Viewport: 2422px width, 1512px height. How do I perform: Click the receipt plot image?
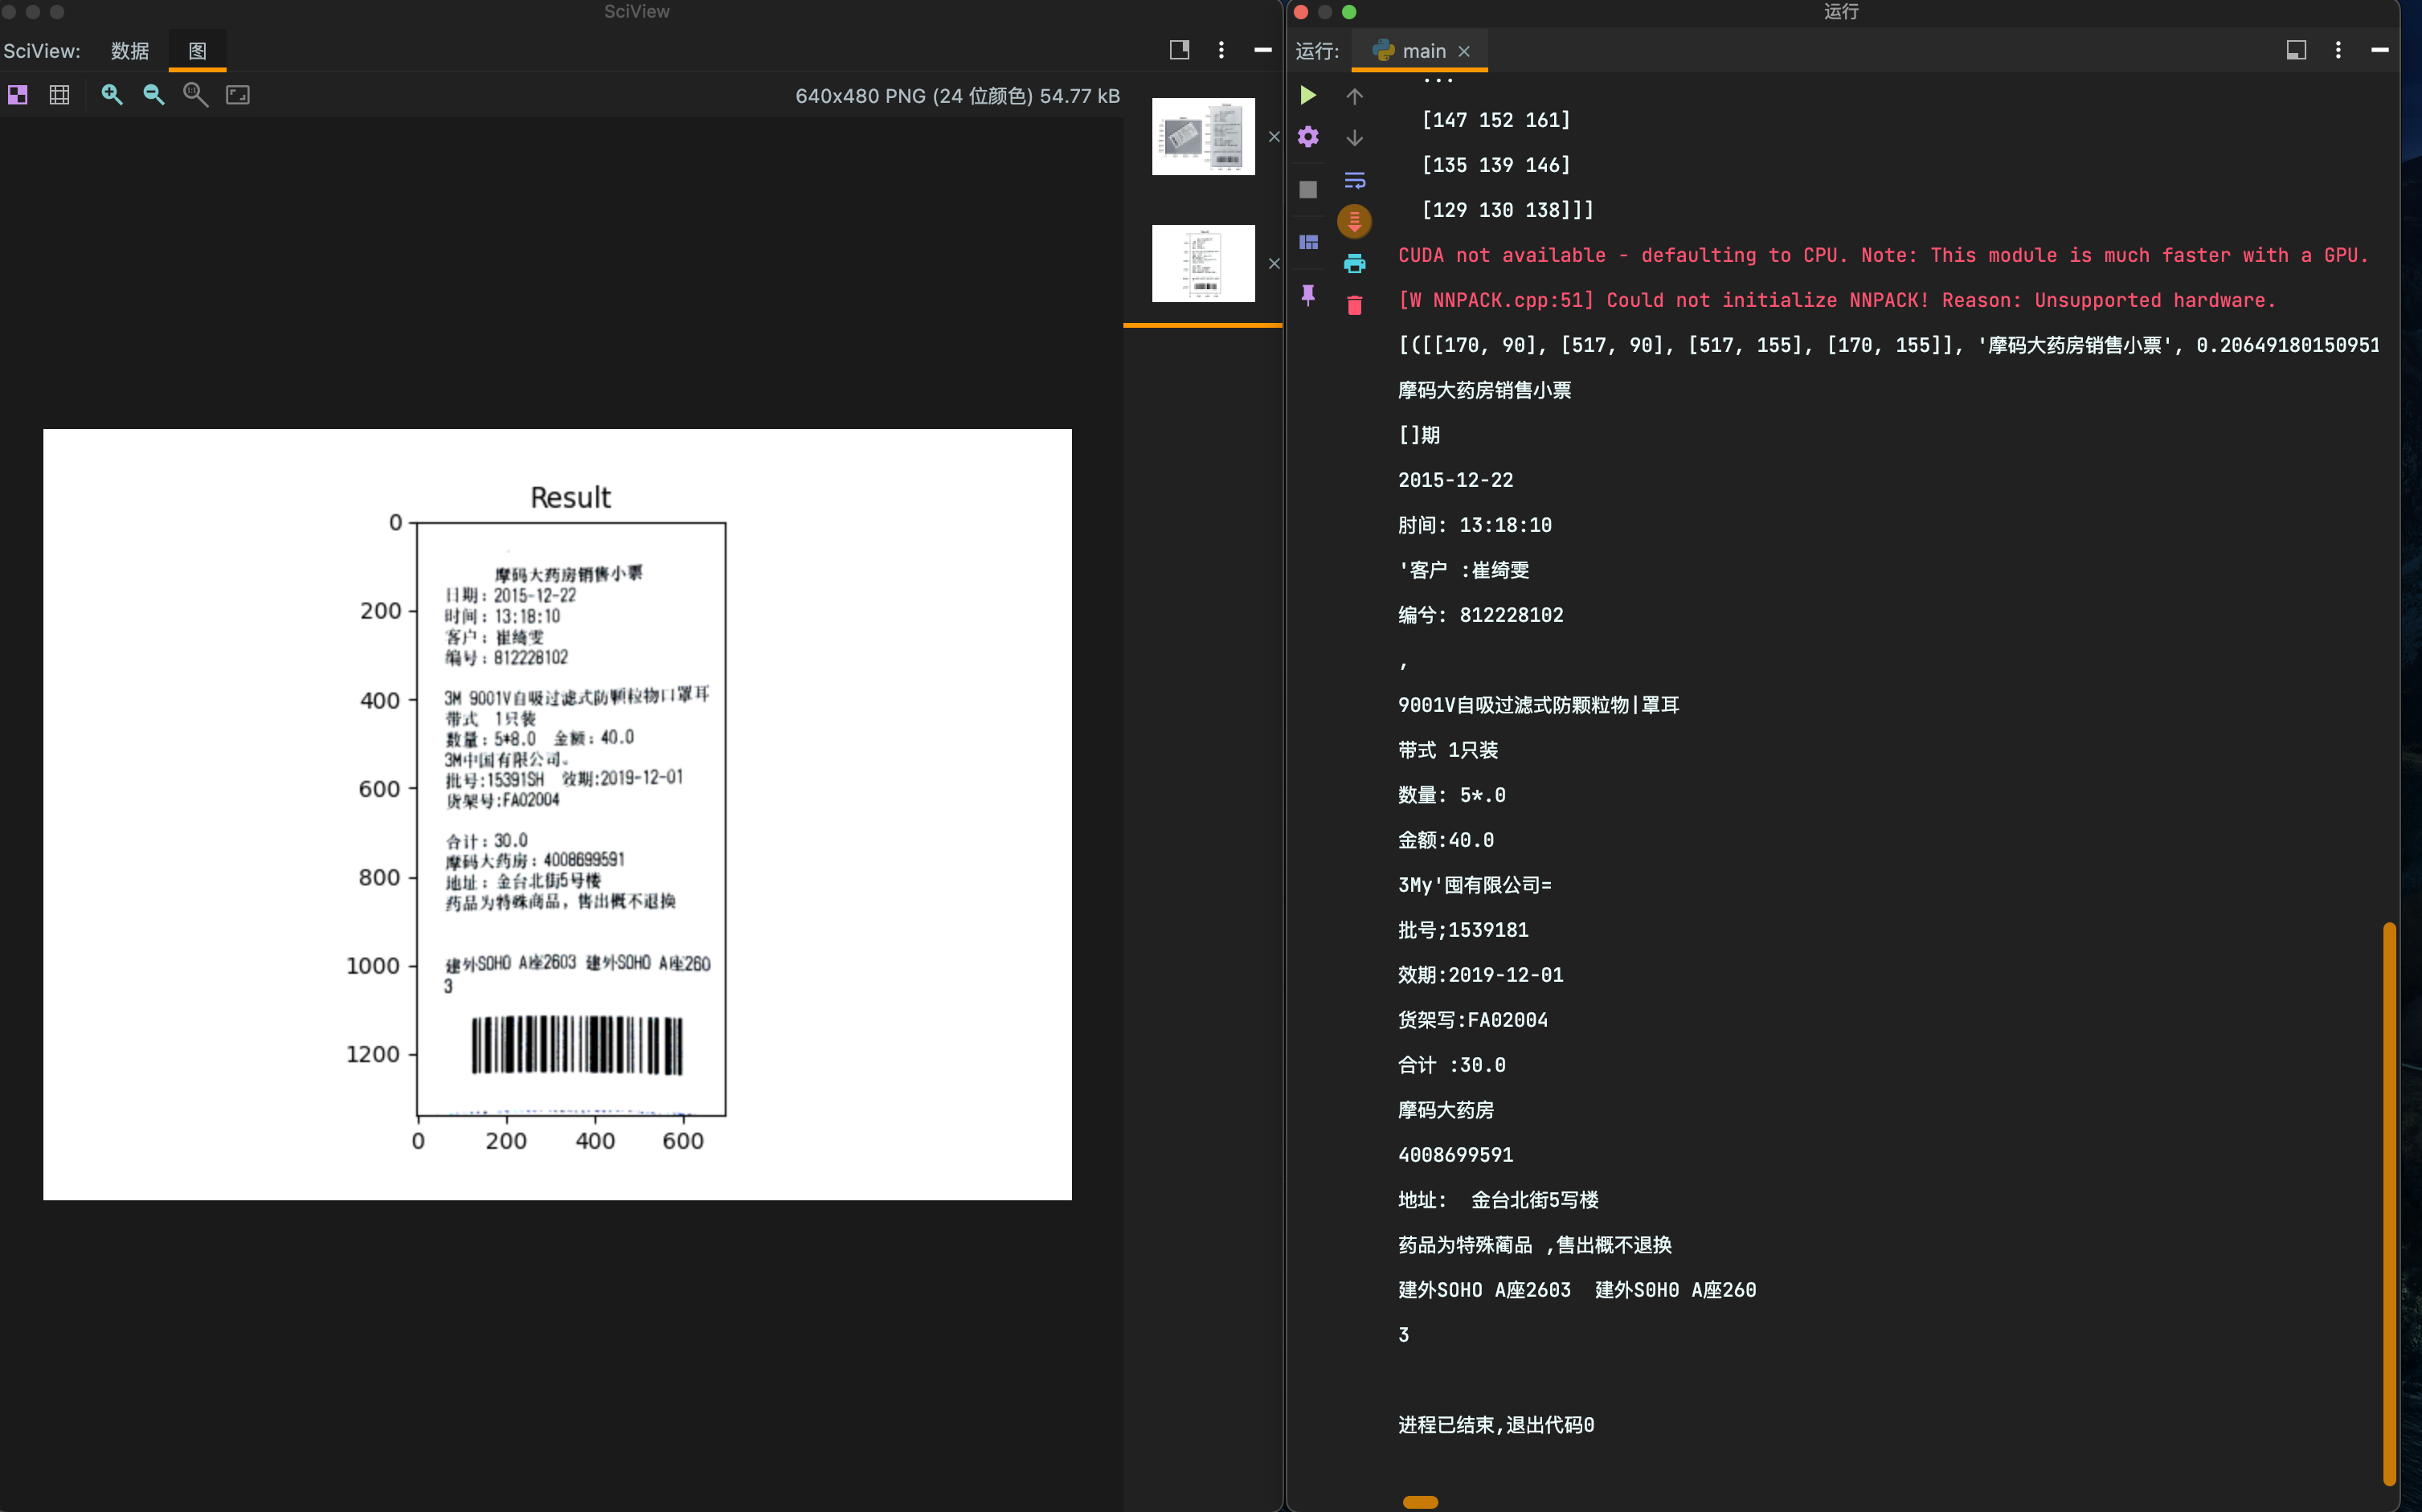tap(557, 814)
